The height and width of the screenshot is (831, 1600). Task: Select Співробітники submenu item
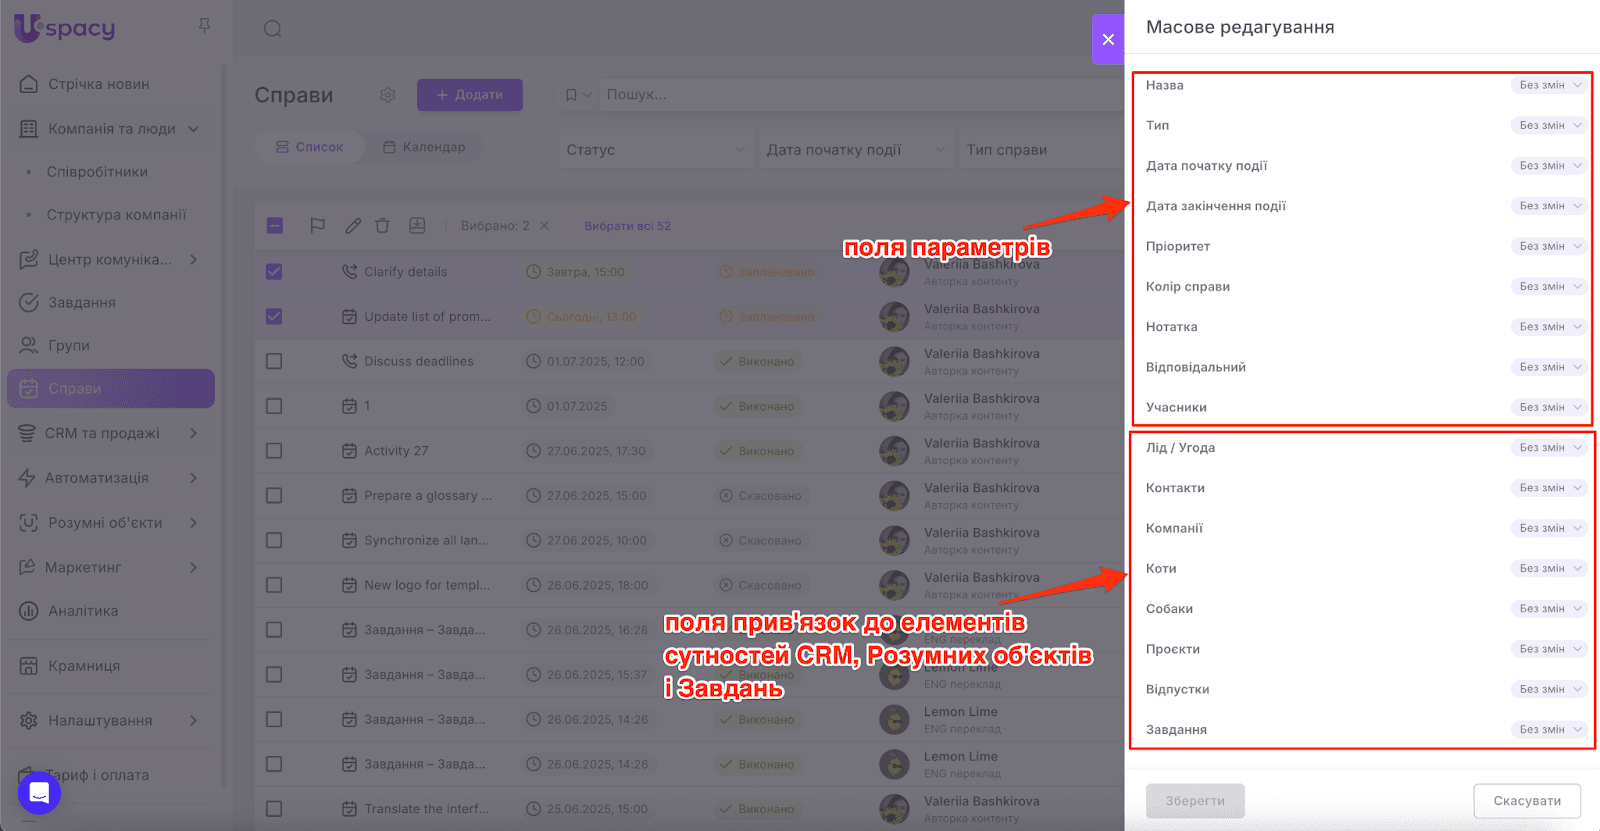97,172
